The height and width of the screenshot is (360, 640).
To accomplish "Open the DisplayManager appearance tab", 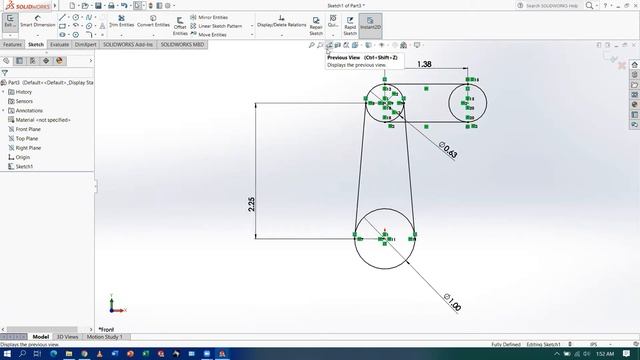I will coord(59,61).
